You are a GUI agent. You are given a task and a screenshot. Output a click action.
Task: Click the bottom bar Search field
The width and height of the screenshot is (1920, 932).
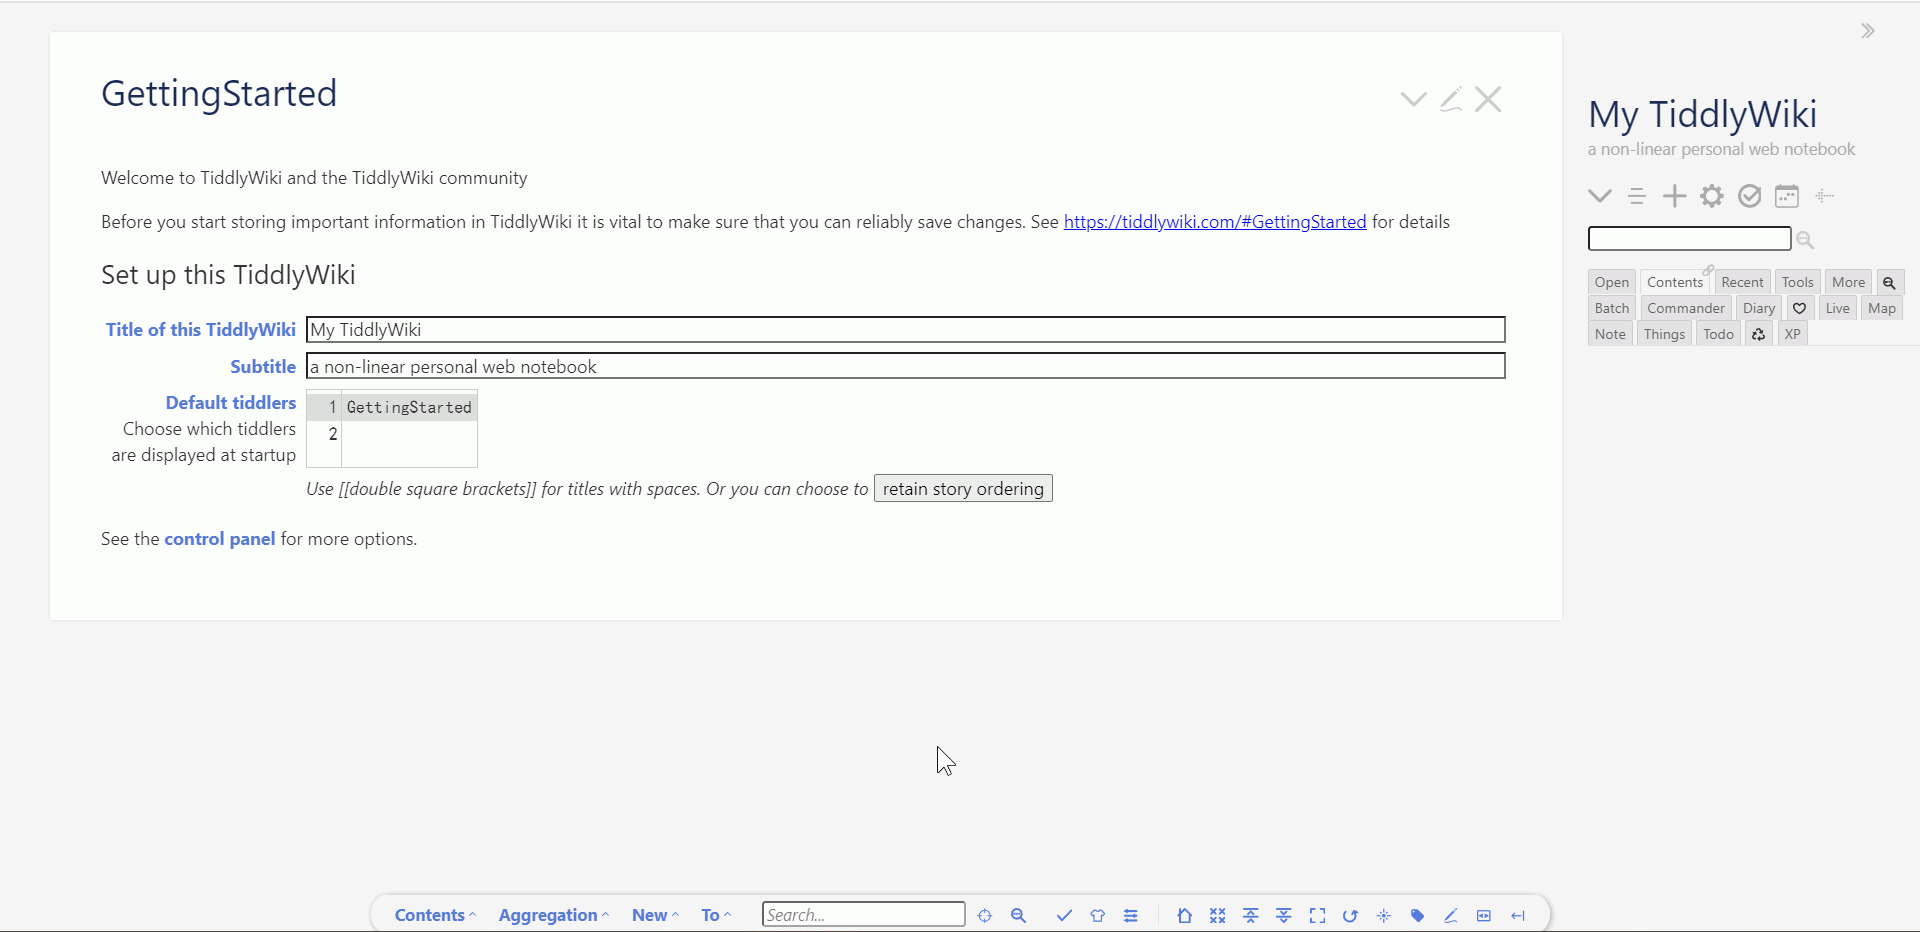pos(863,915)
